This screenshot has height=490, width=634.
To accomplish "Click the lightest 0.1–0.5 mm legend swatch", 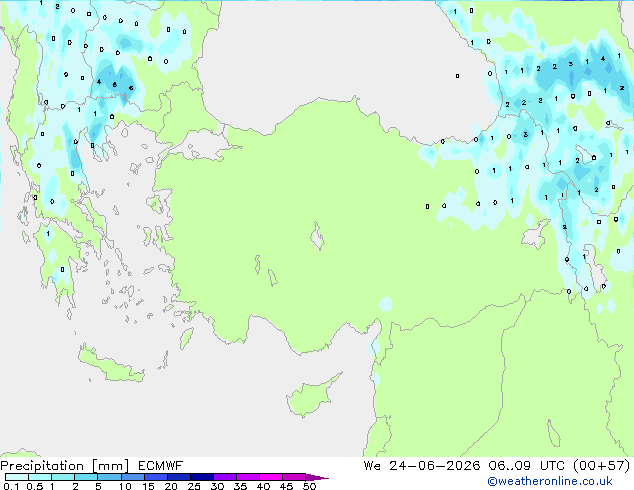I will (x=17, y=477).
